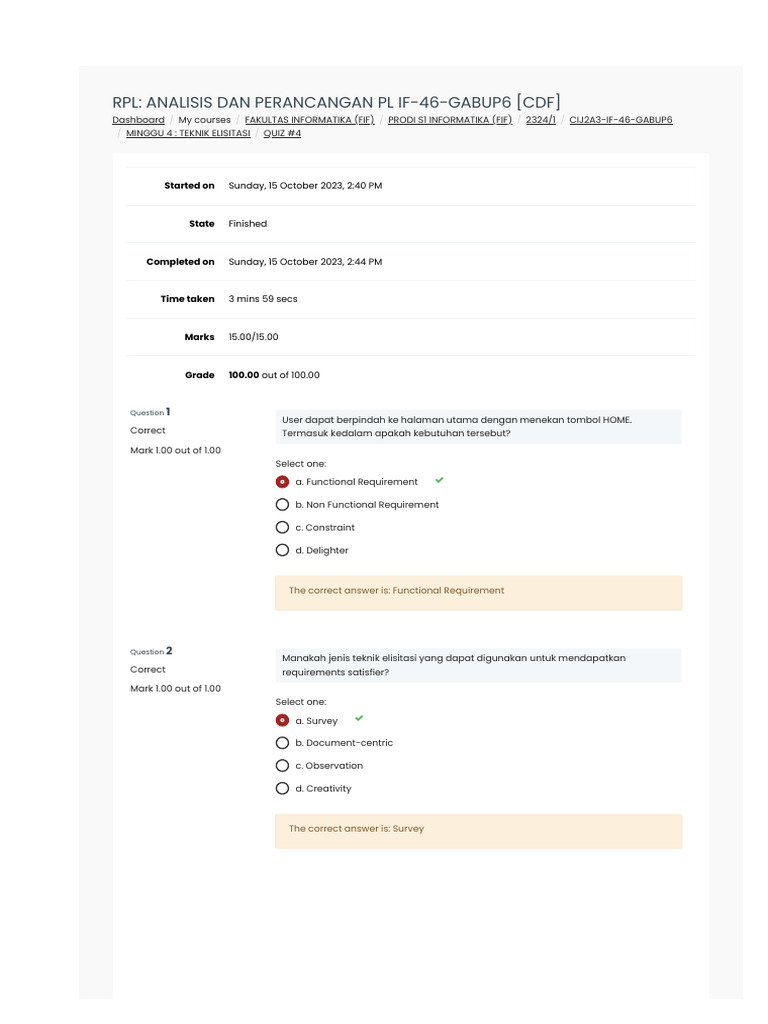Select the Constraint radio option
768x1024 pixels.
pyautogui.click(x=282, y=528)
